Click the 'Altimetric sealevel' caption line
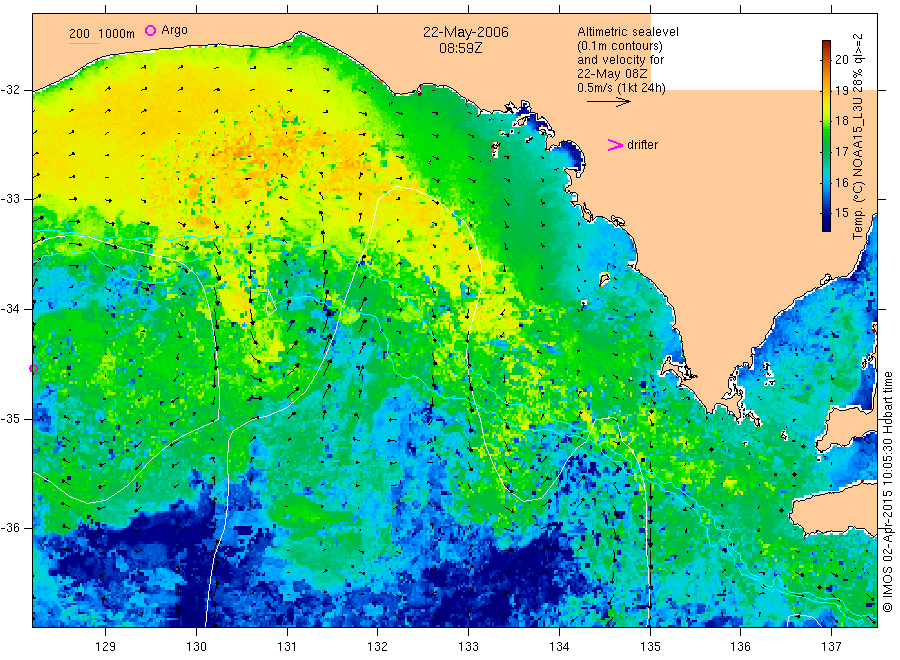Image resolution: width=900 pixels, height=660 pixels. pos(628,32)
